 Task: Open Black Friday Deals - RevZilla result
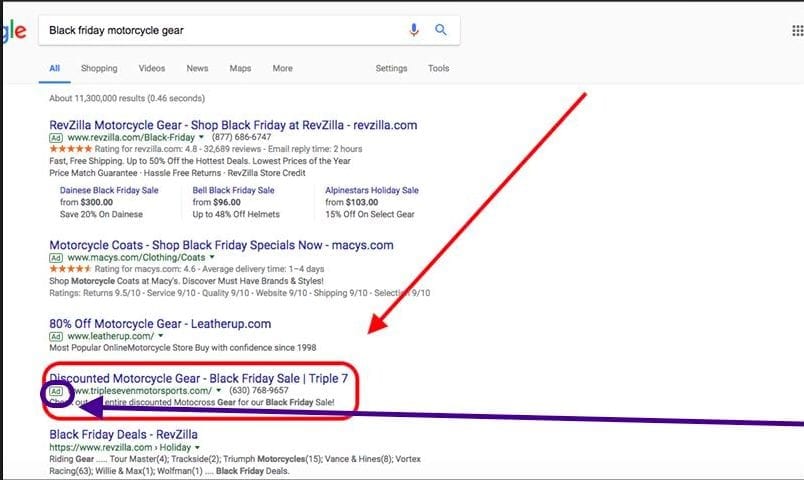pyautogui.click(x=123, y=435)
